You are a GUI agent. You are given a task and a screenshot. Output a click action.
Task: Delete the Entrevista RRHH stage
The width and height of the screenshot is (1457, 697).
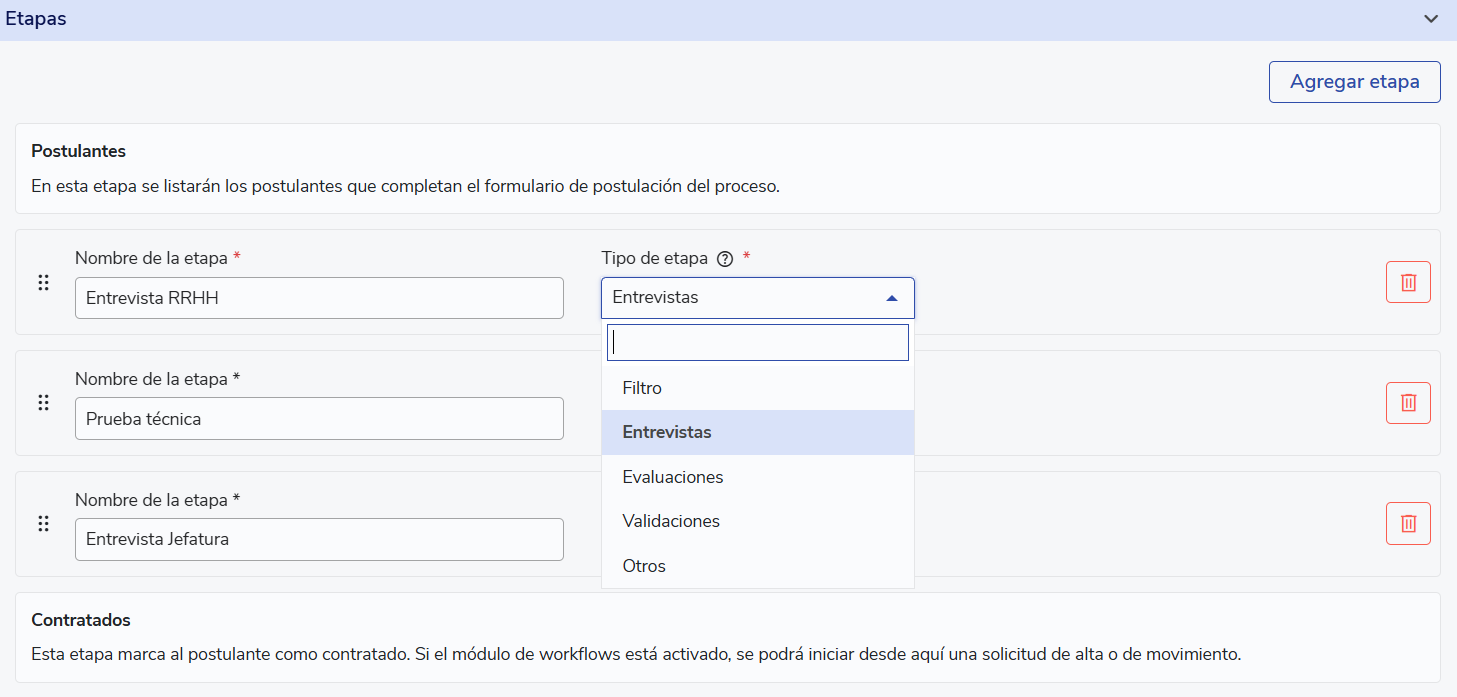pyautogui.click(x=1408, y=282)
